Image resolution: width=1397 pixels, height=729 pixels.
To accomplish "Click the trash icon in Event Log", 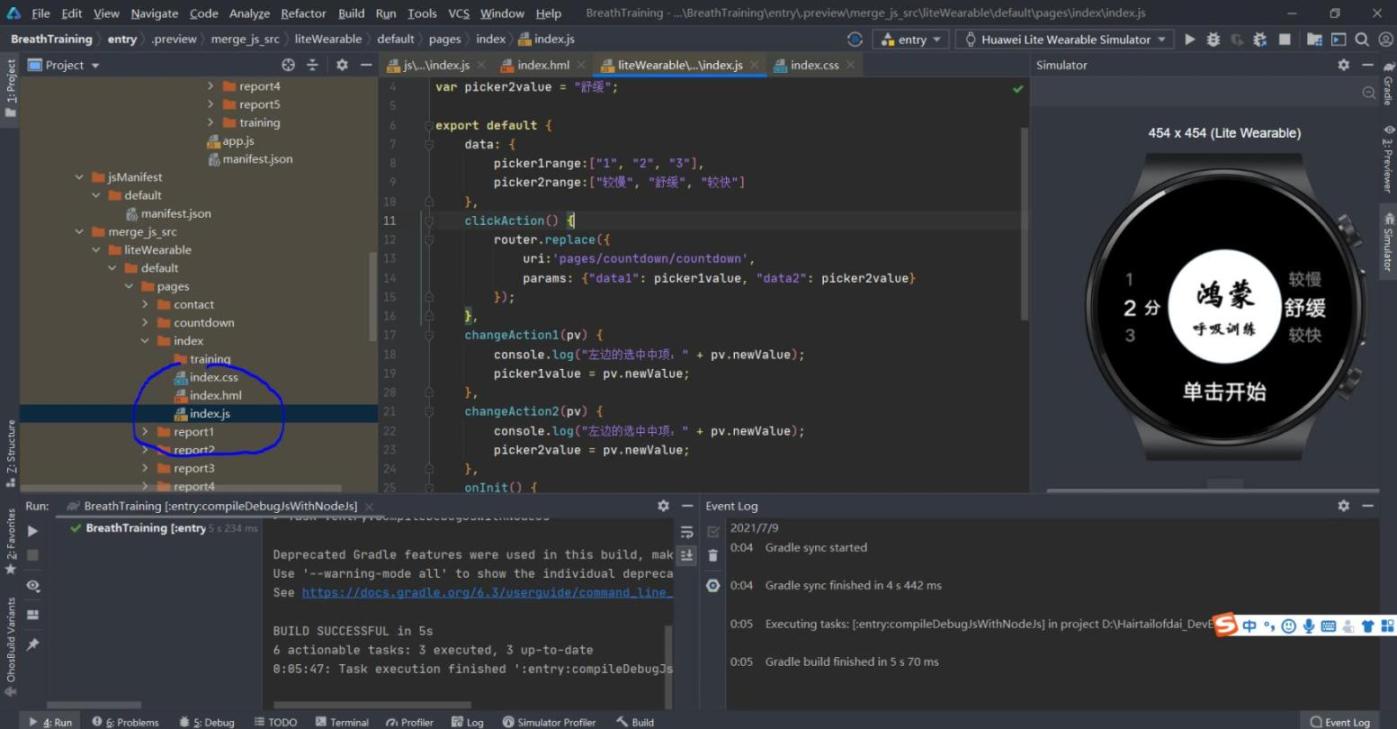I will pos(713,556).
